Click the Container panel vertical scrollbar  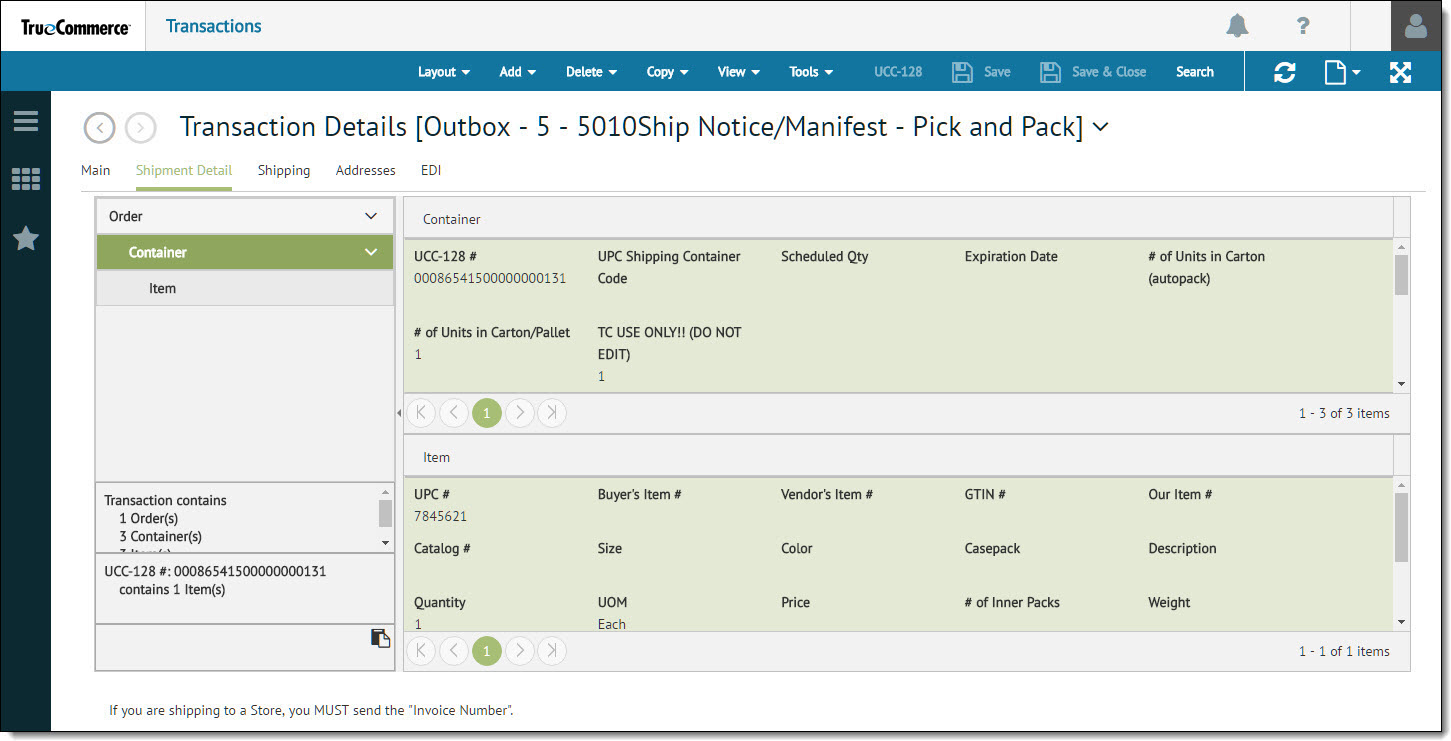point(1401,275)
